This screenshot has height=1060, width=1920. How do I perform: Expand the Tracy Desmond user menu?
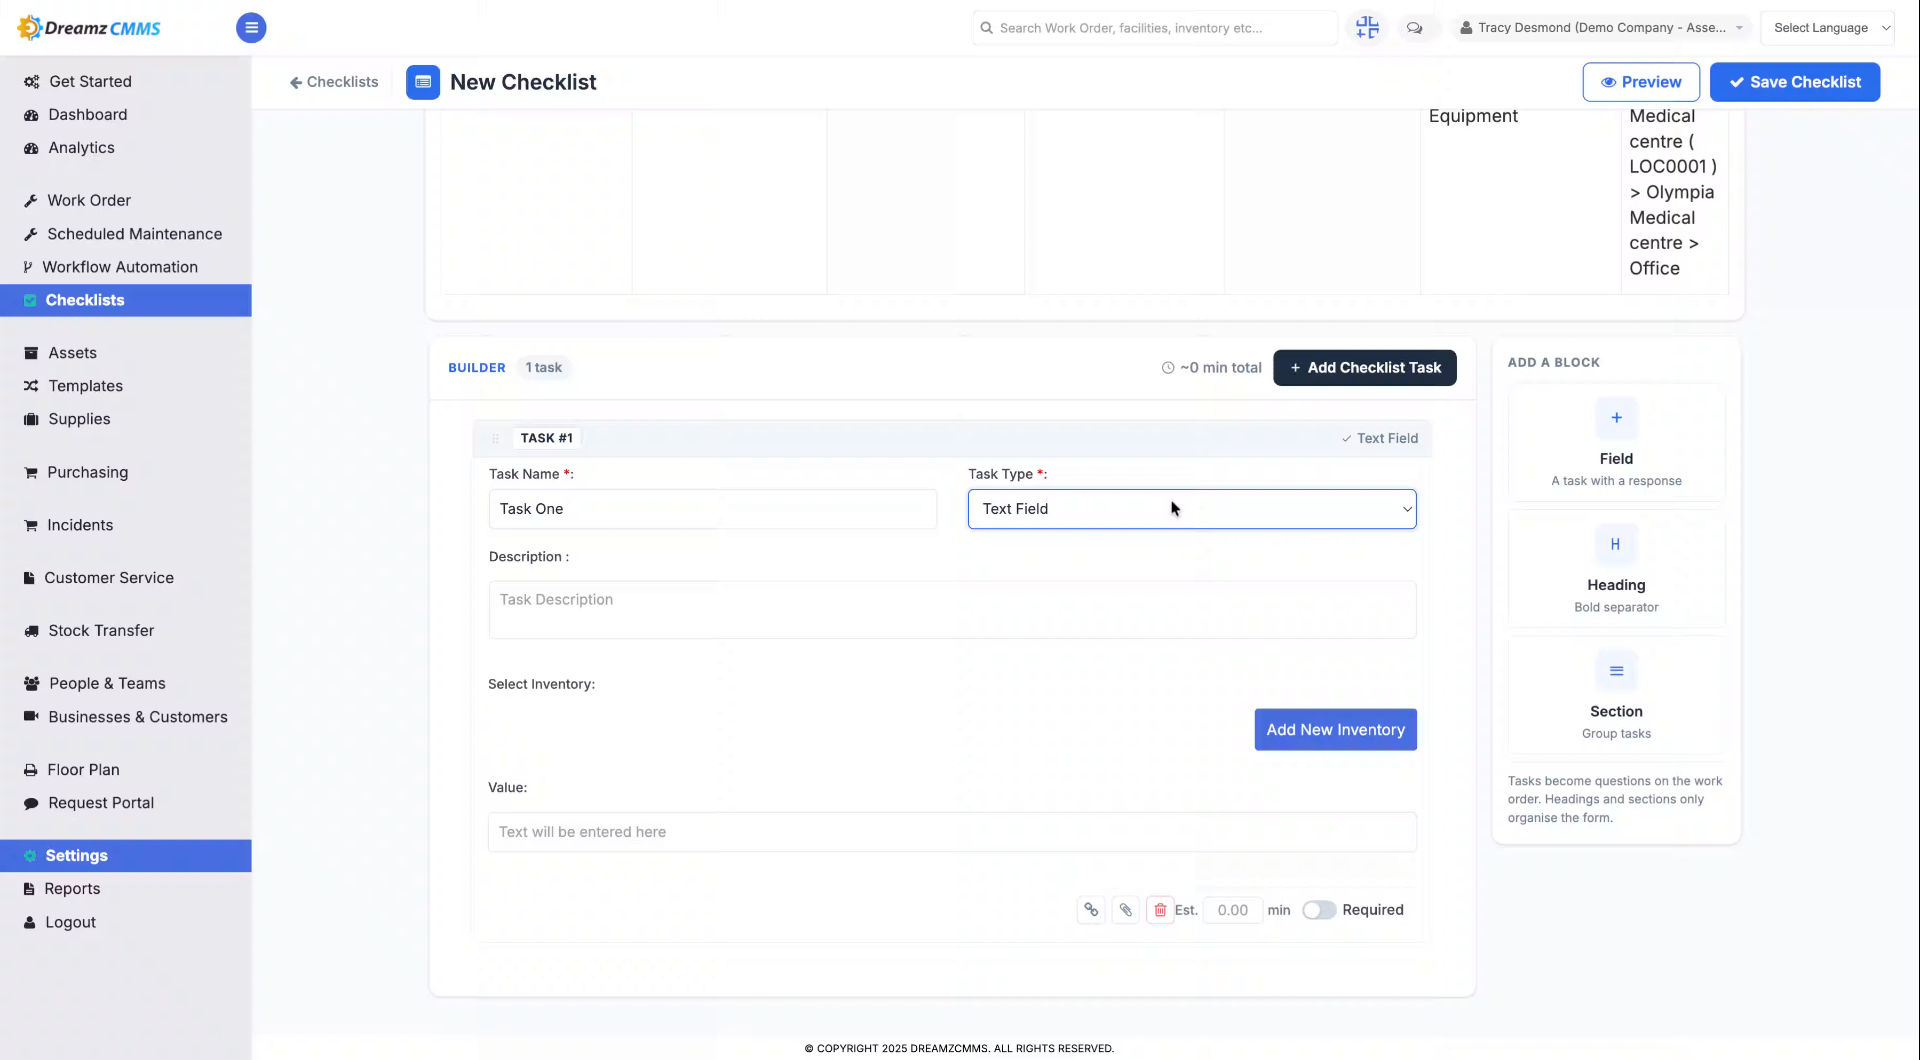pos(1601,28)
